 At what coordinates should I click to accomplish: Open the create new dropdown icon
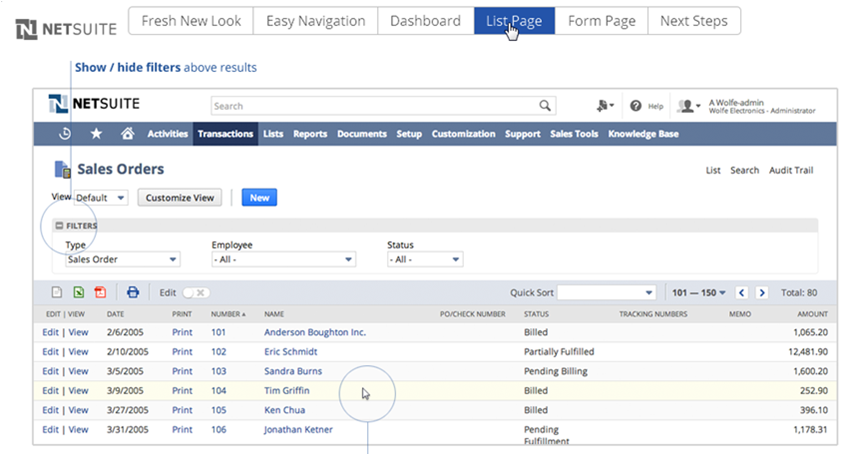pyautogui.click(x=605, y=106)
